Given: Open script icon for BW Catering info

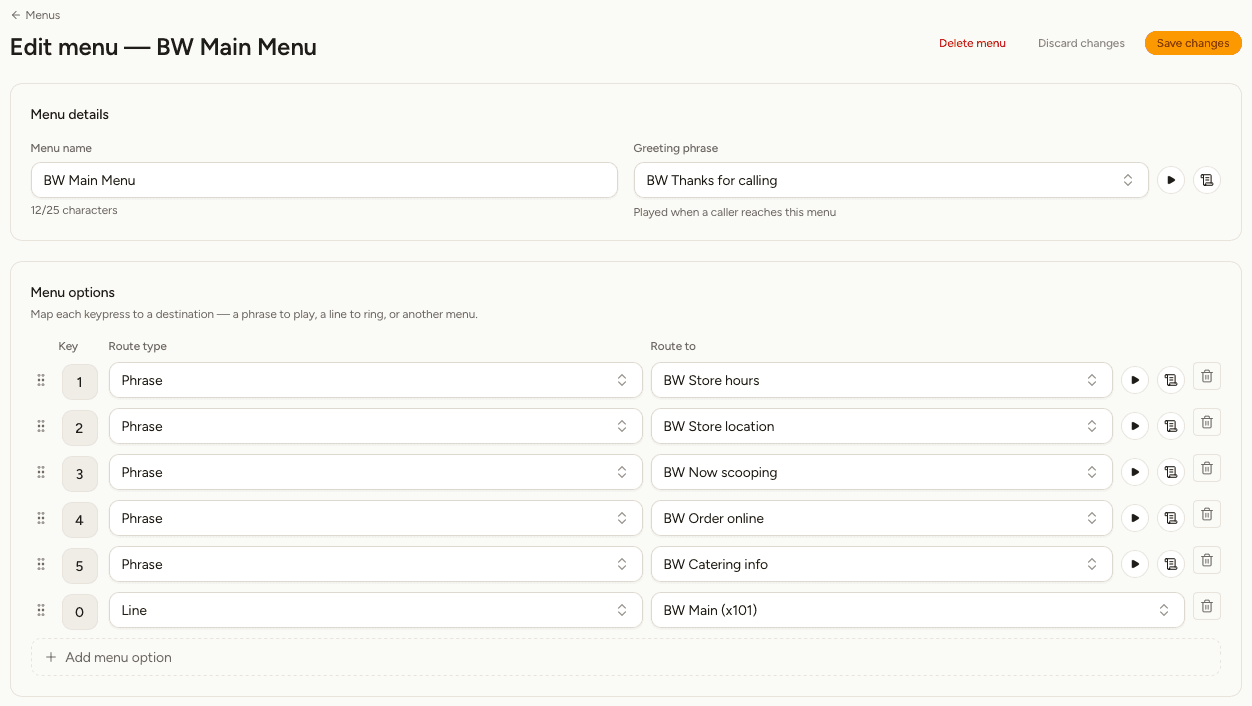Looking at the screenshot, I should coord(1171,564).
